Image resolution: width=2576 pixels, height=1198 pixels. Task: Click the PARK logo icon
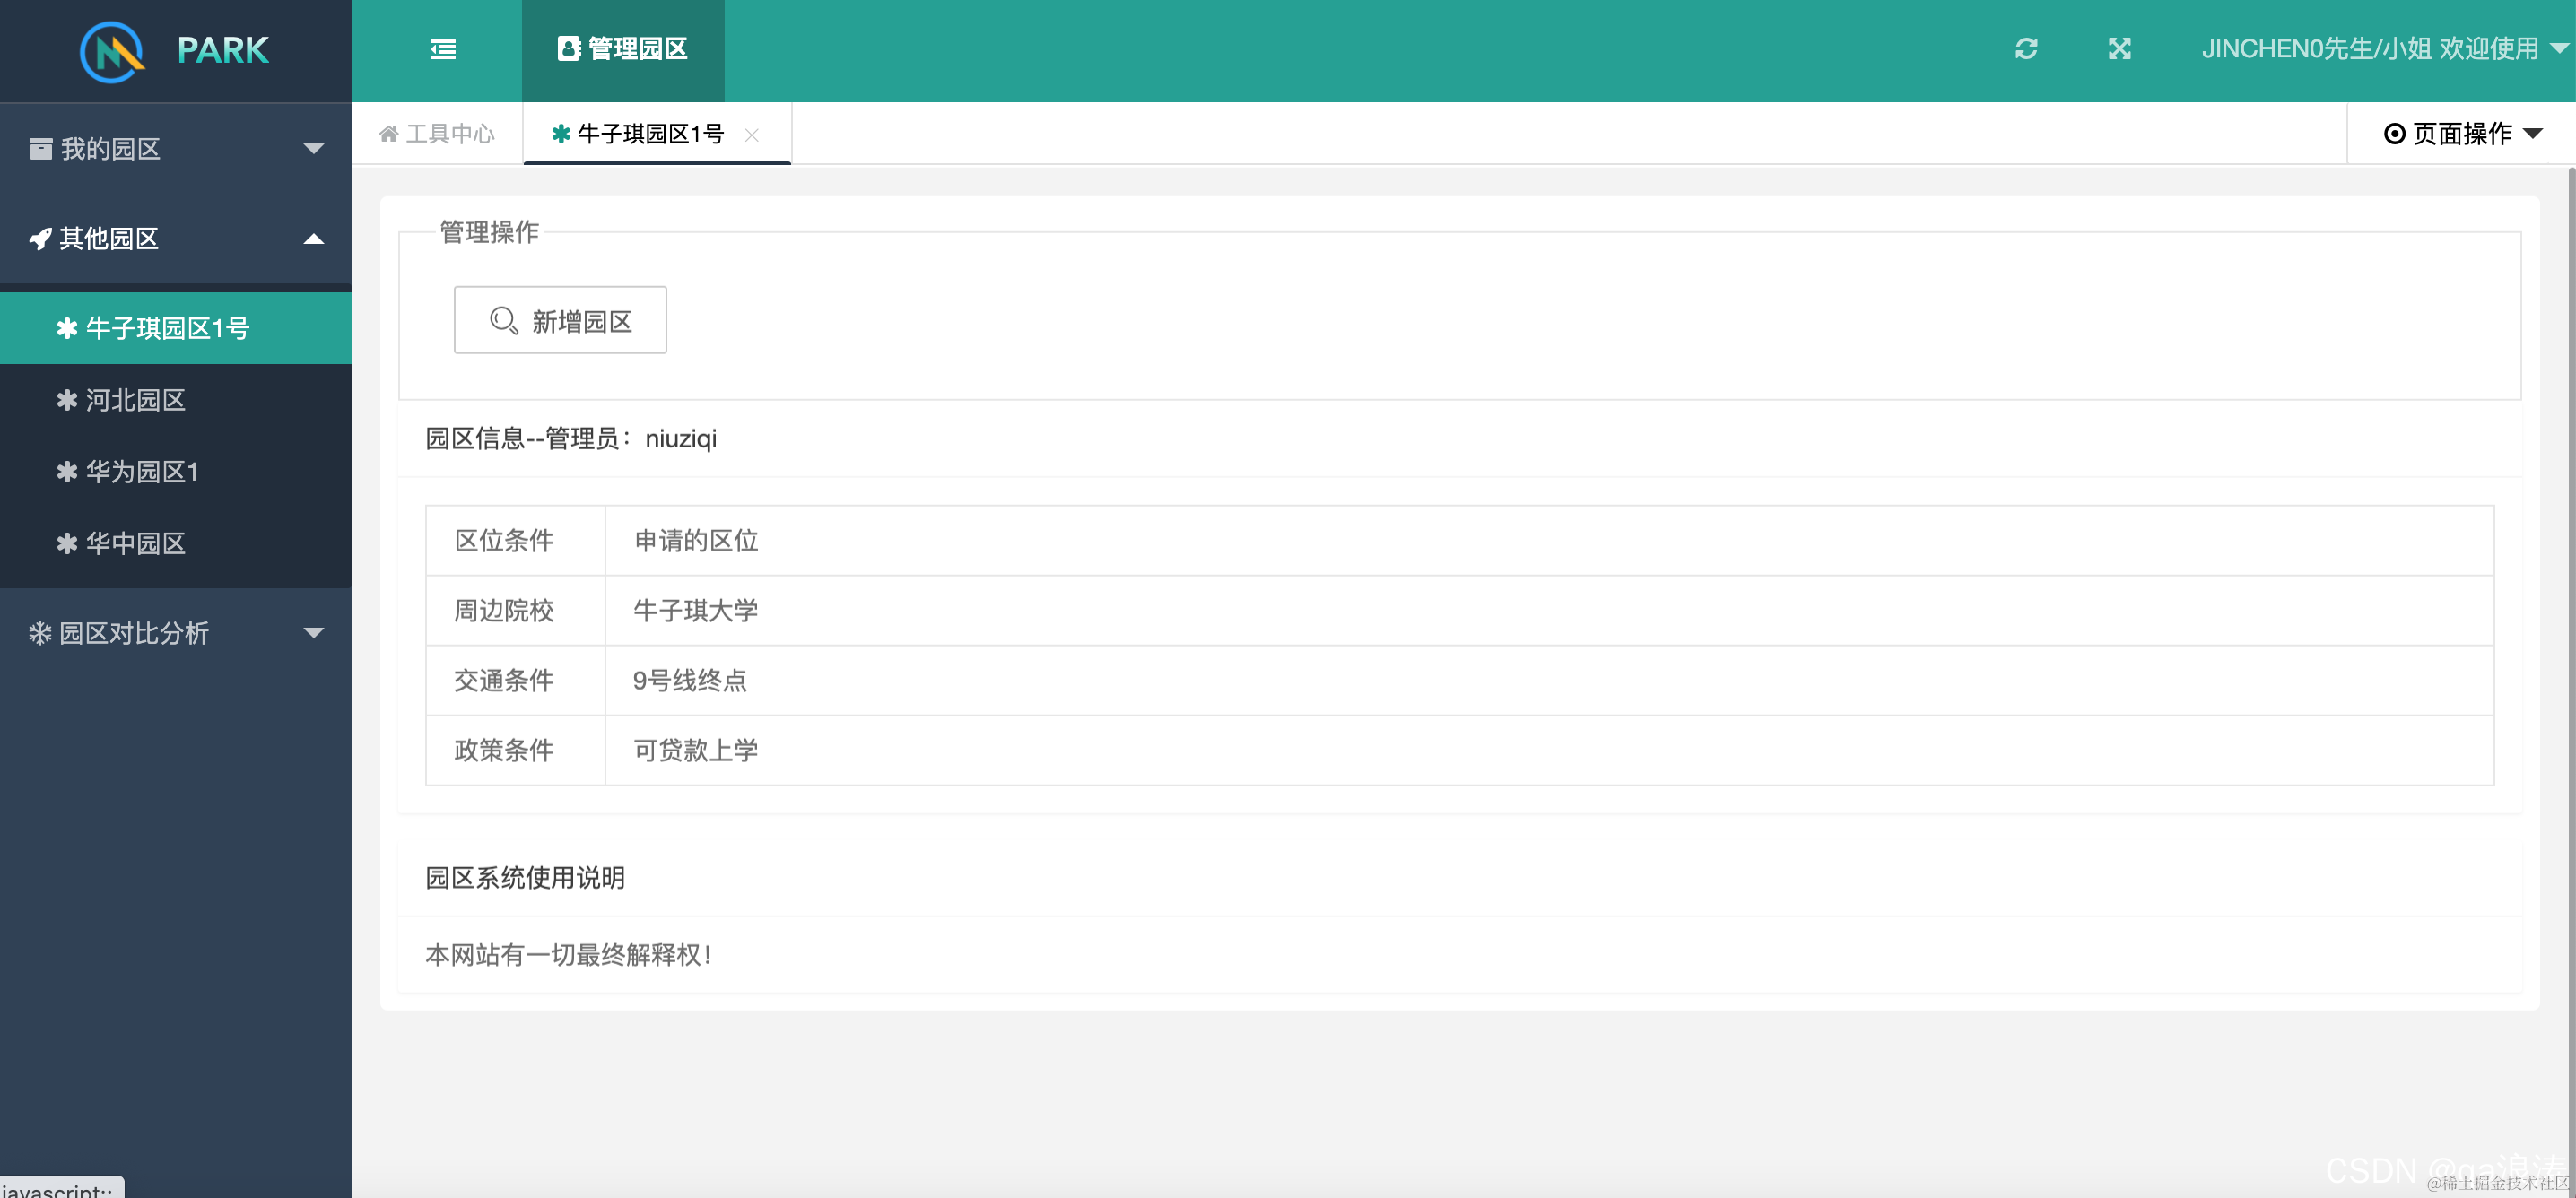click(x=112, y=51)
